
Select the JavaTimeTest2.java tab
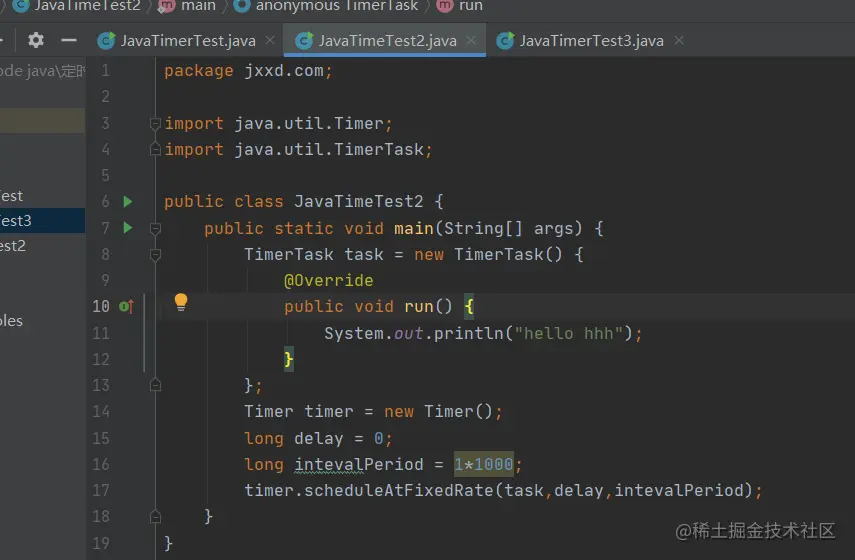click(x=385, y=40)
